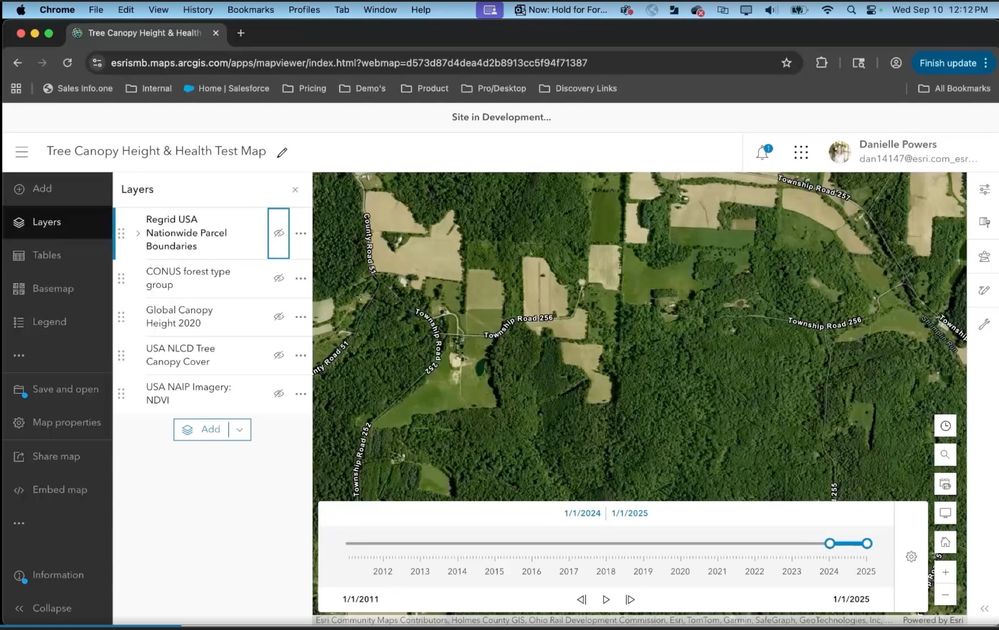The height and width of the screenshot is (630, 999).
Task: Open the app launcher grid icon
Action: [x=801, y=152]
